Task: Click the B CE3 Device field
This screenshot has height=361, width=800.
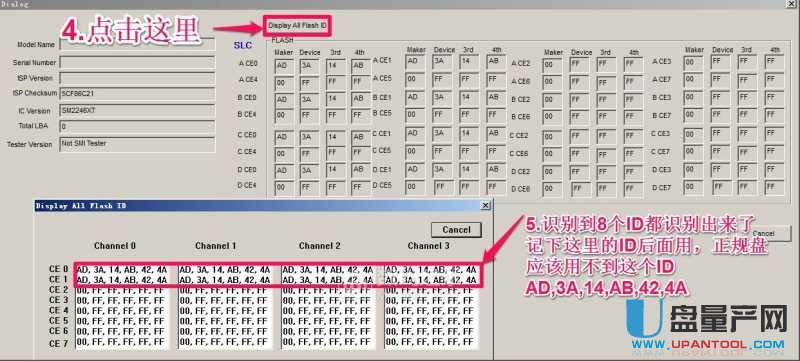Action: click(720, 98)
